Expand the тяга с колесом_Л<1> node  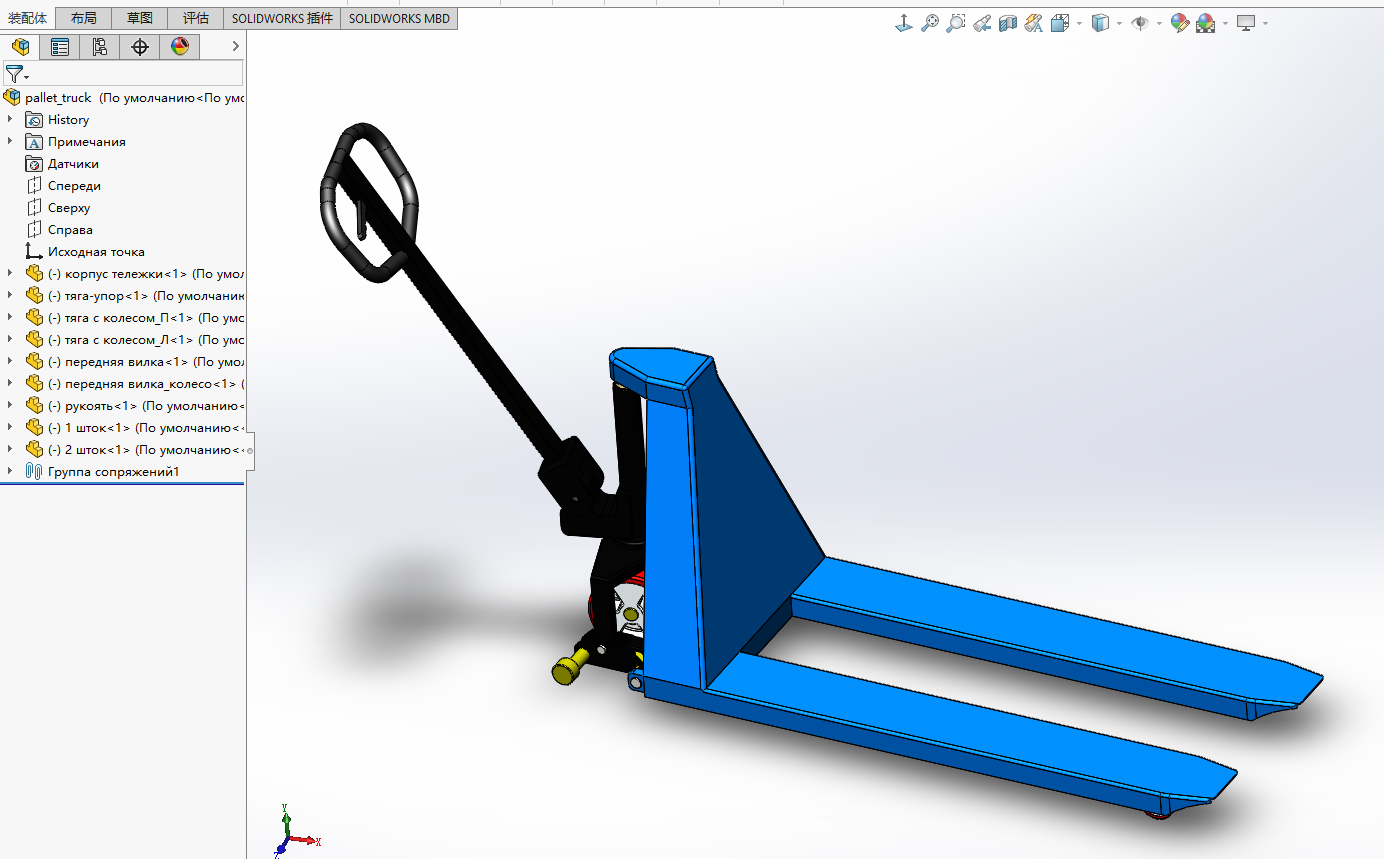coord(10,339)
